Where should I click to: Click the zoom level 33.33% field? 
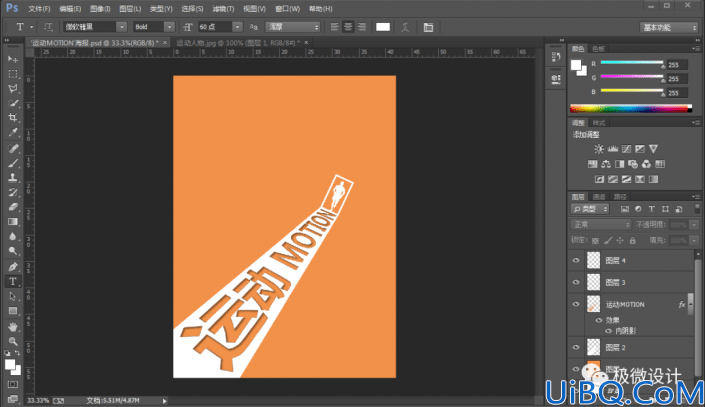point(39,400)
